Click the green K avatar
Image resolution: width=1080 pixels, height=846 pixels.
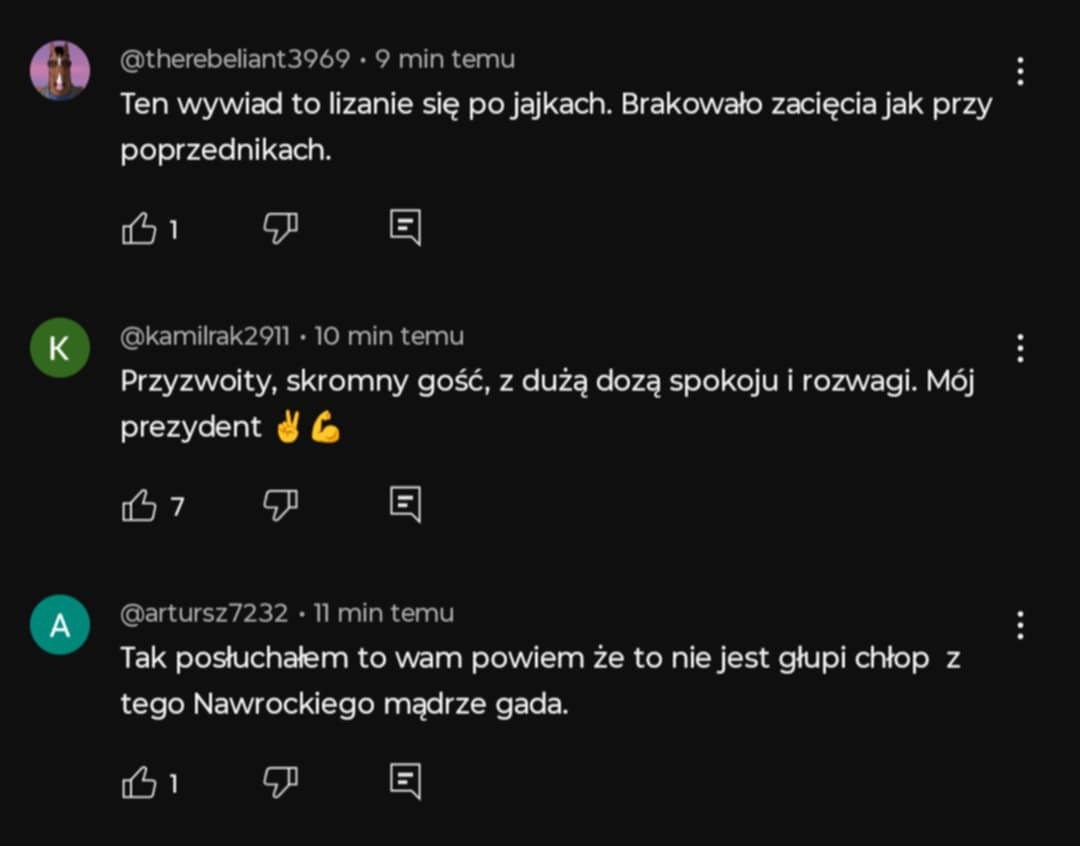(60, 348)
